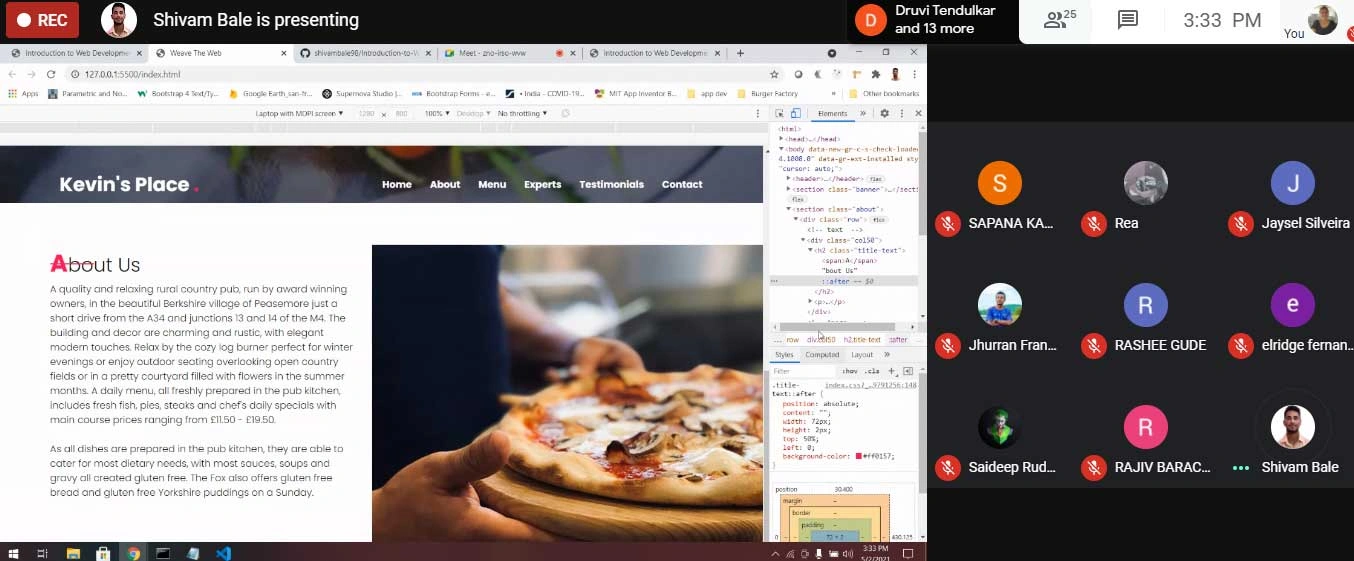
Task: Click the DevTools inspect element picker icon
Action: (780, 114)
